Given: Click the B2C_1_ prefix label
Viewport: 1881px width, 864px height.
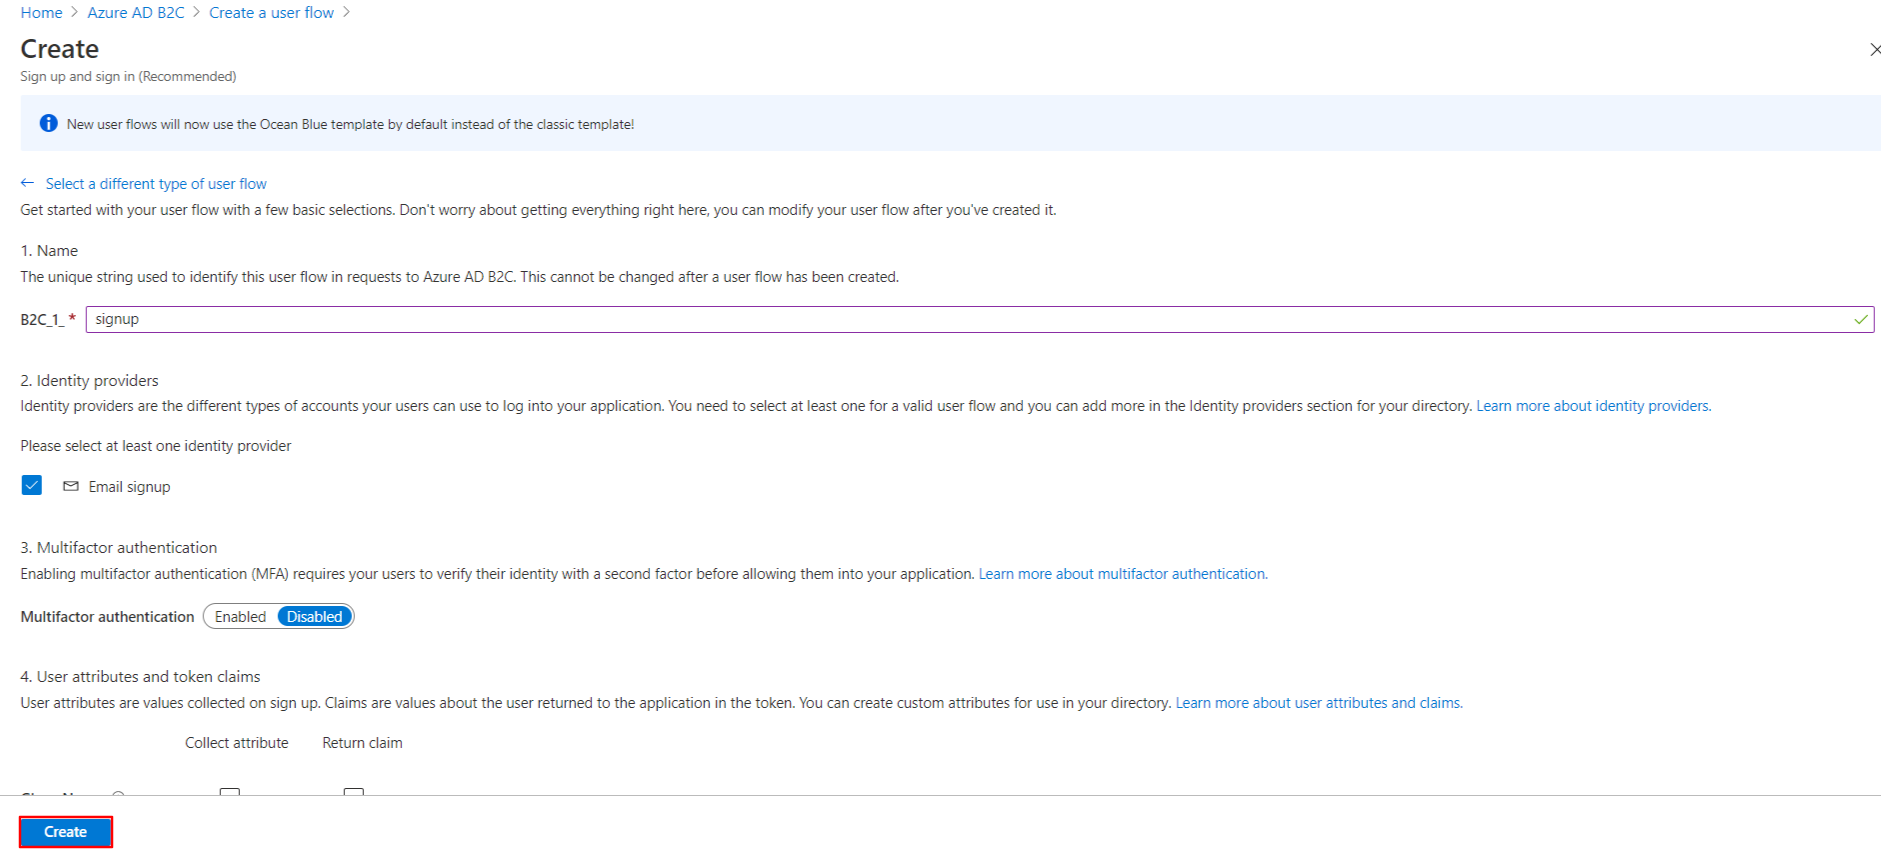Looking at the screenshot, I should click(x=42, y=320).
